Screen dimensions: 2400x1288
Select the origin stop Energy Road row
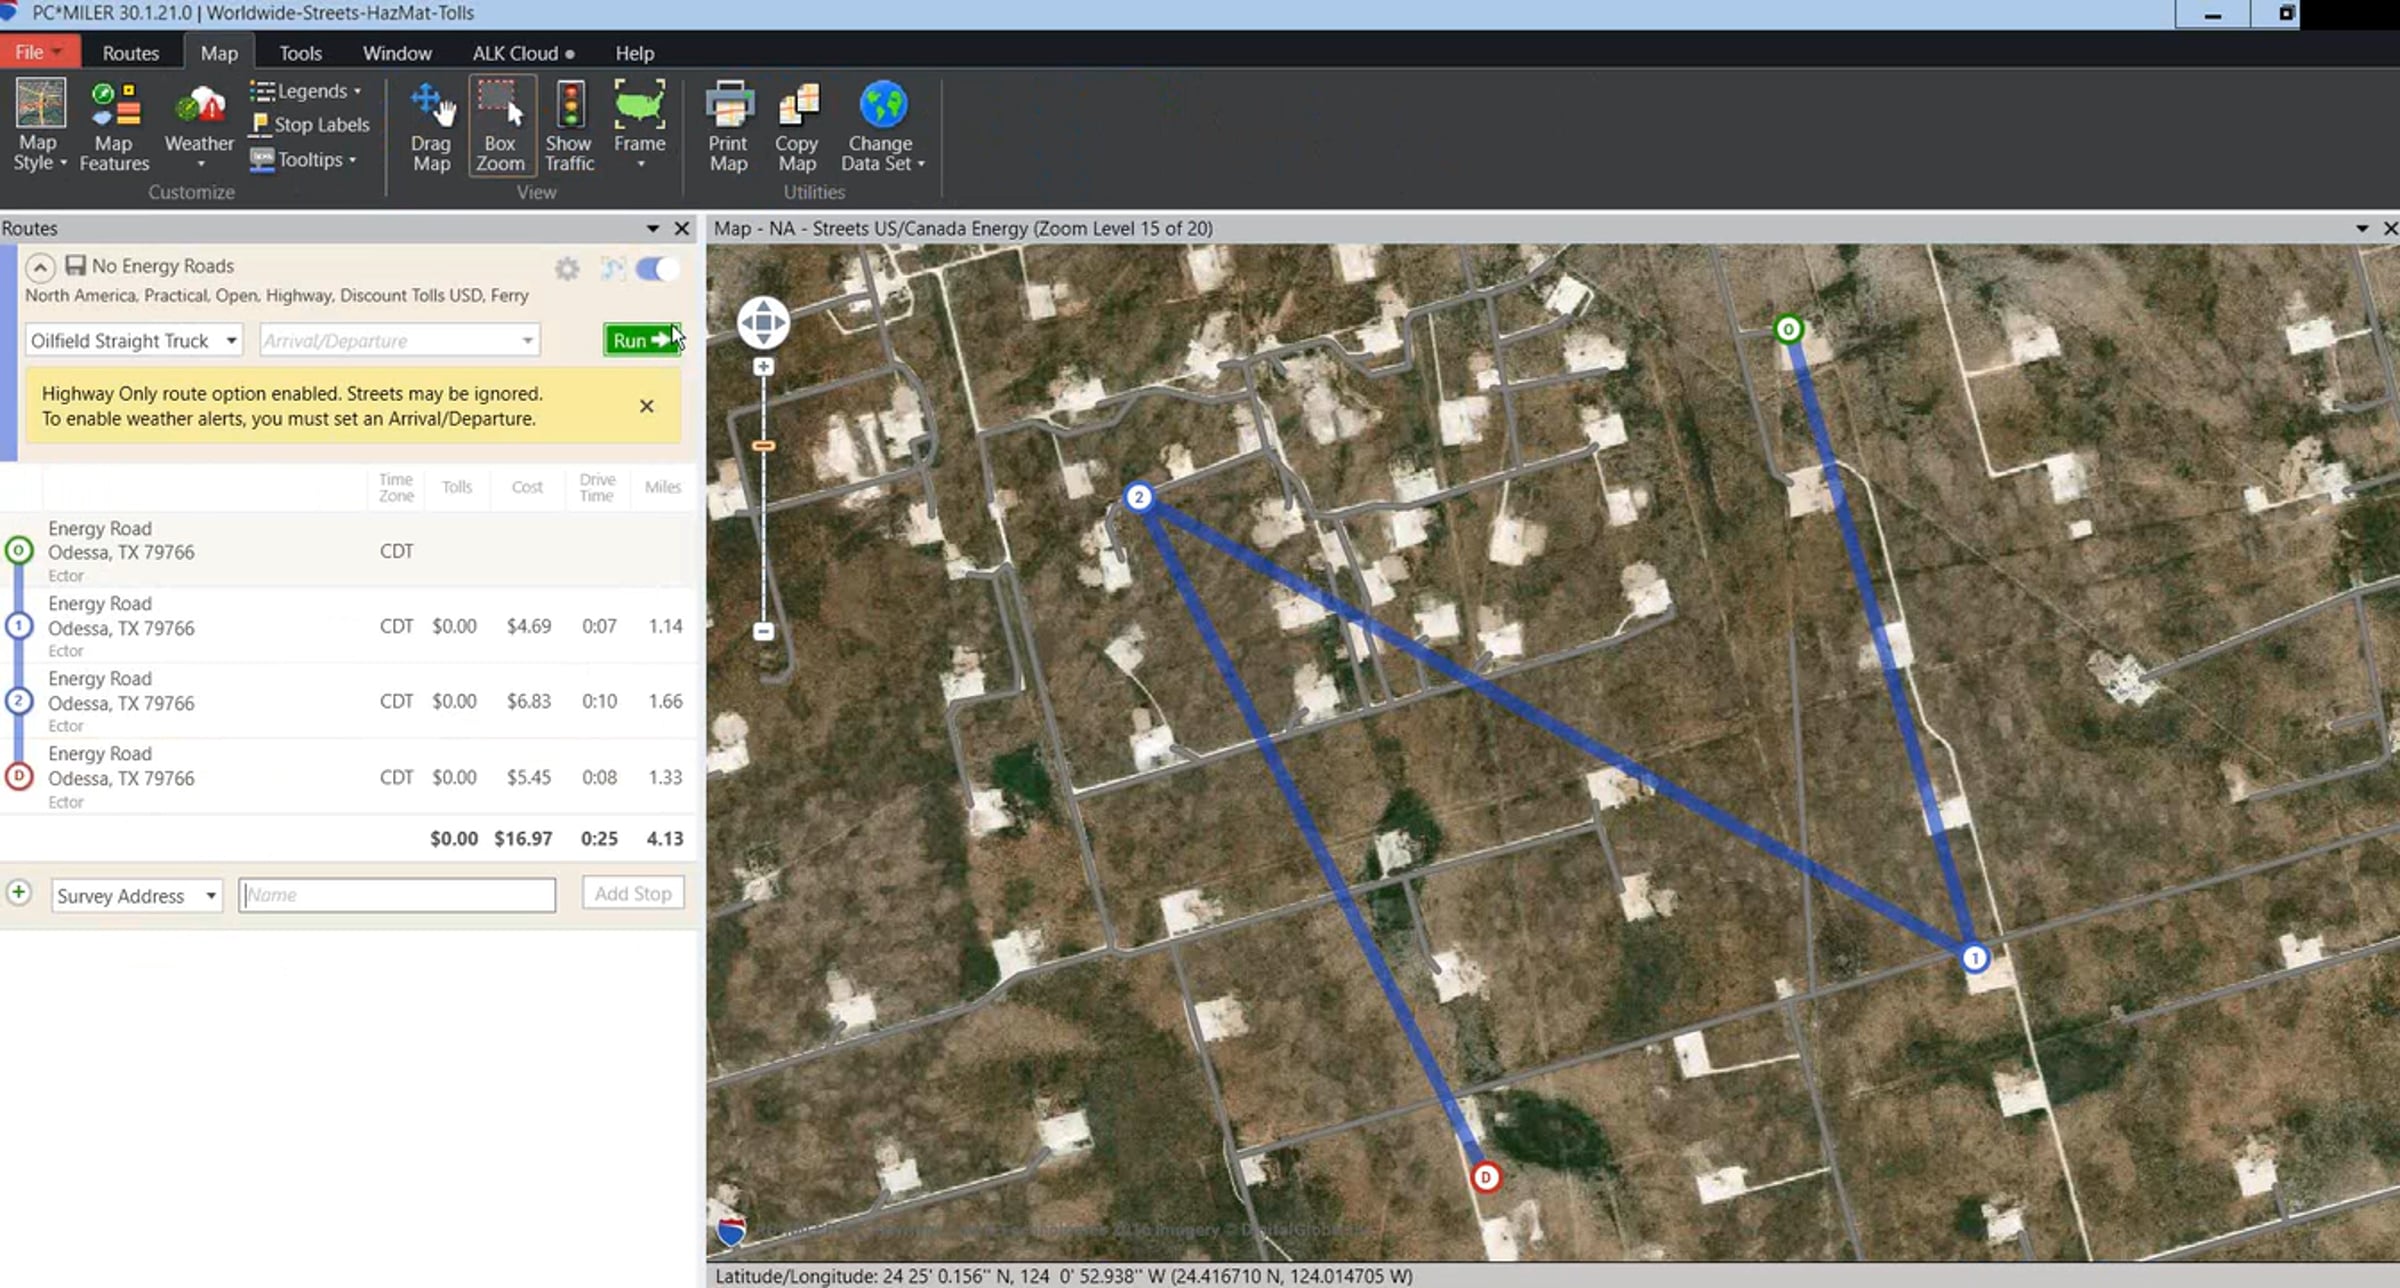[x=348, y=550]
